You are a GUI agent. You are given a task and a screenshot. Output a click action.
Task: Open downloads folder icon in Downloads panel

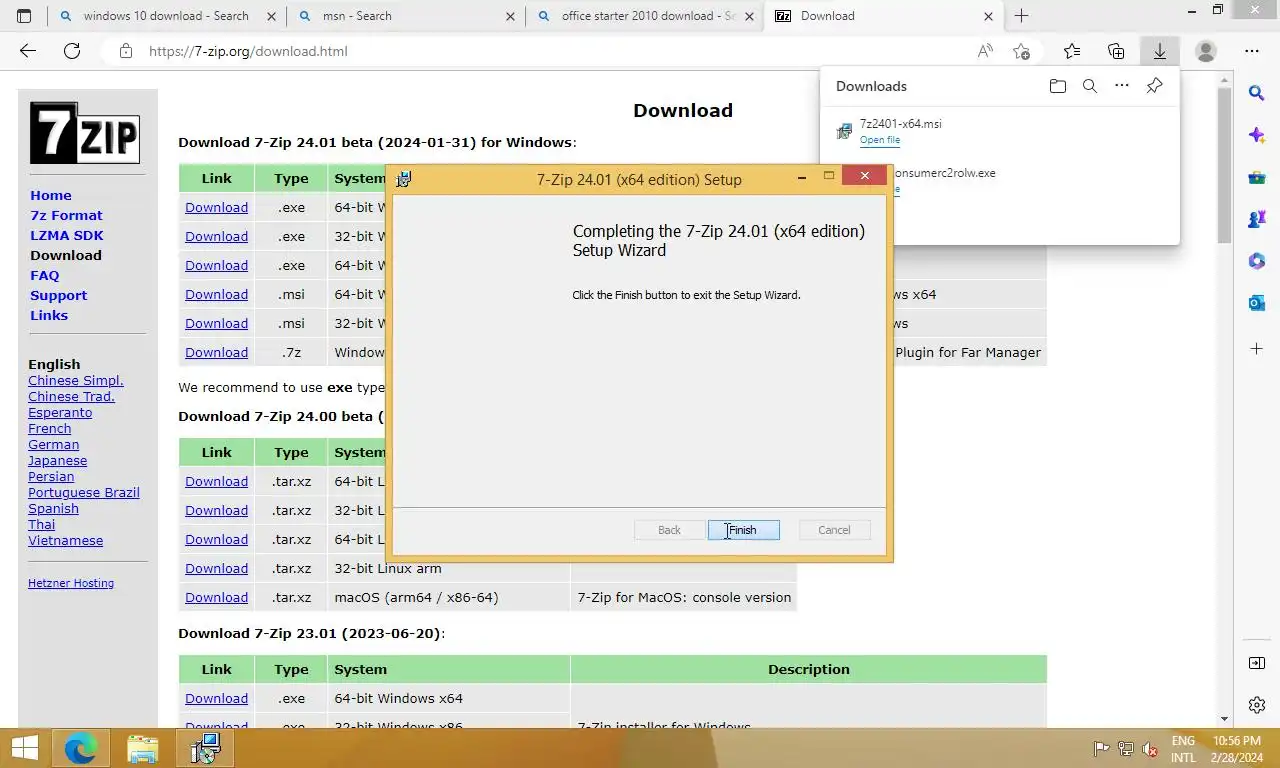click(x=1058, y=86)
